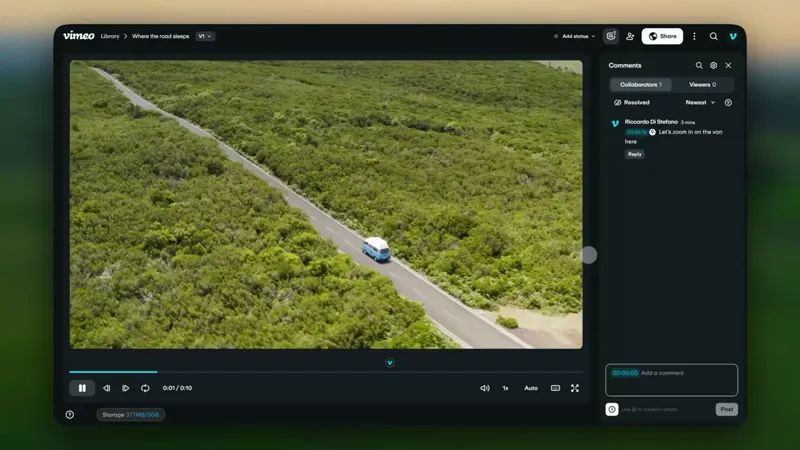Step back one frame
The image size is (800, 450).
107,388
